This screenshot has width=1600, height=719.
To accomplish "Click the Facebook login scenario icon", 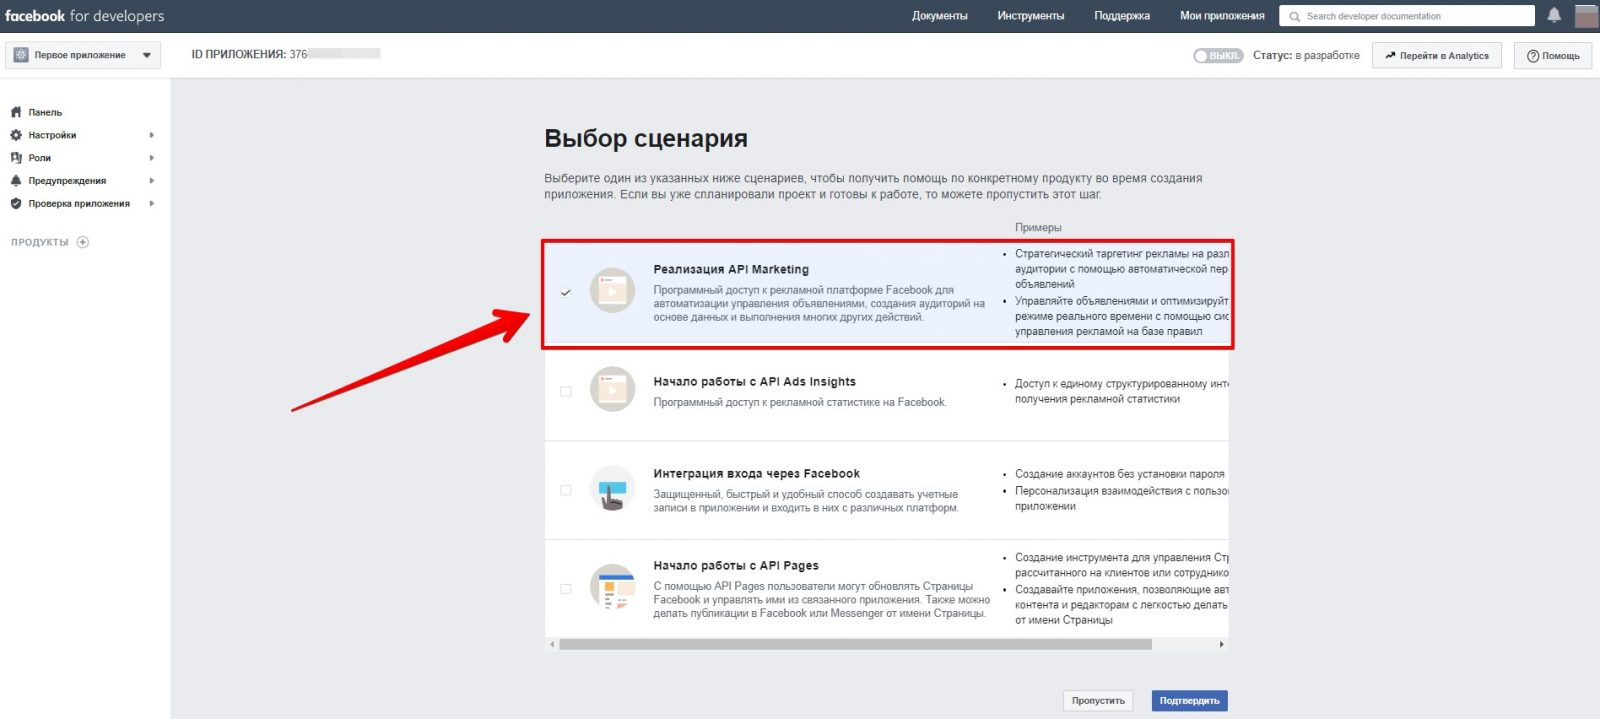I will pos(612,489).
